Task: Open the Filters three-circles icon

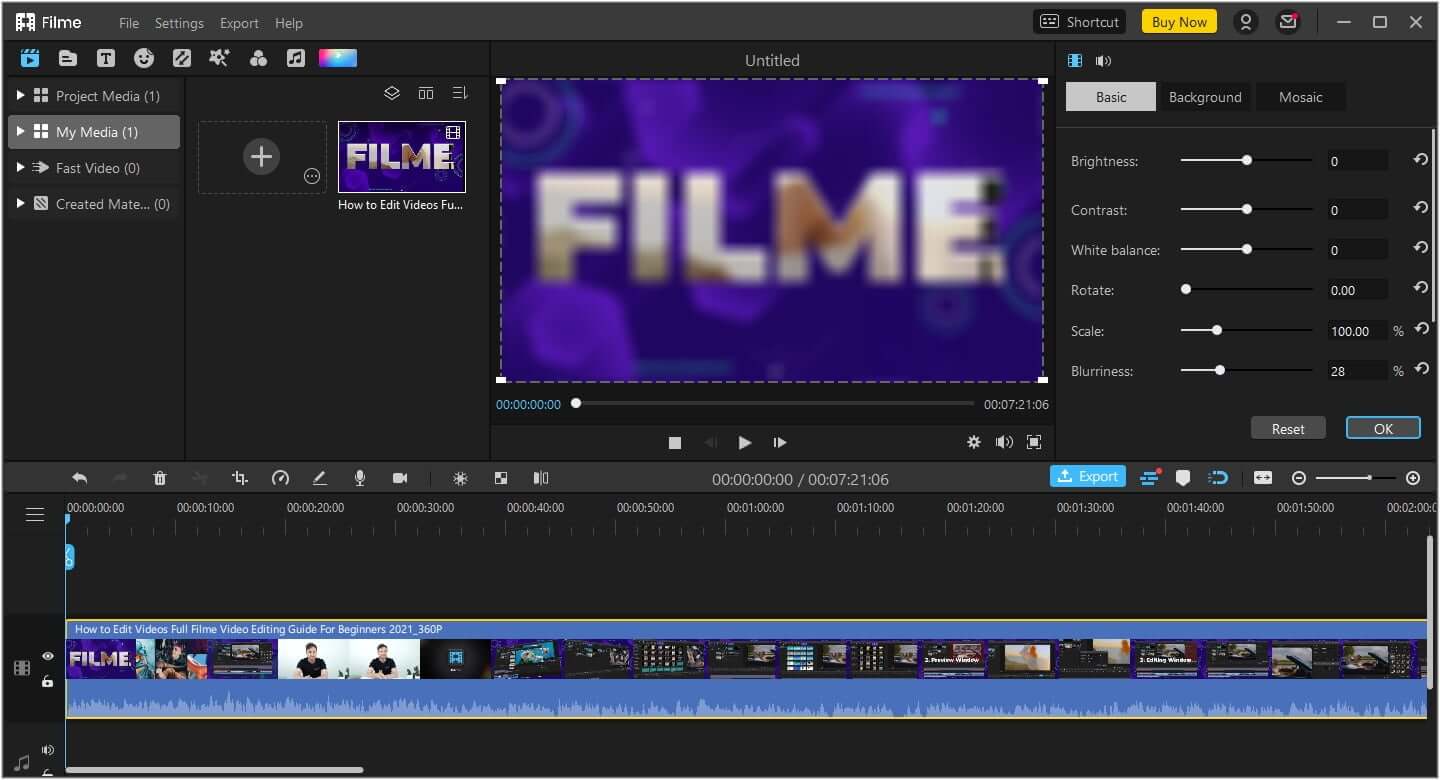Action: click(258, 58)
